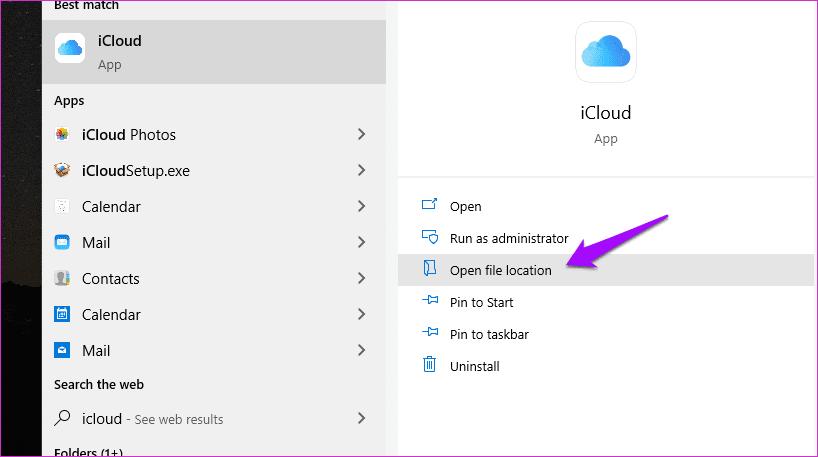818x457 pixels.
Task: Expand chevron for second Mail entry
Action: tap(362, 350)
